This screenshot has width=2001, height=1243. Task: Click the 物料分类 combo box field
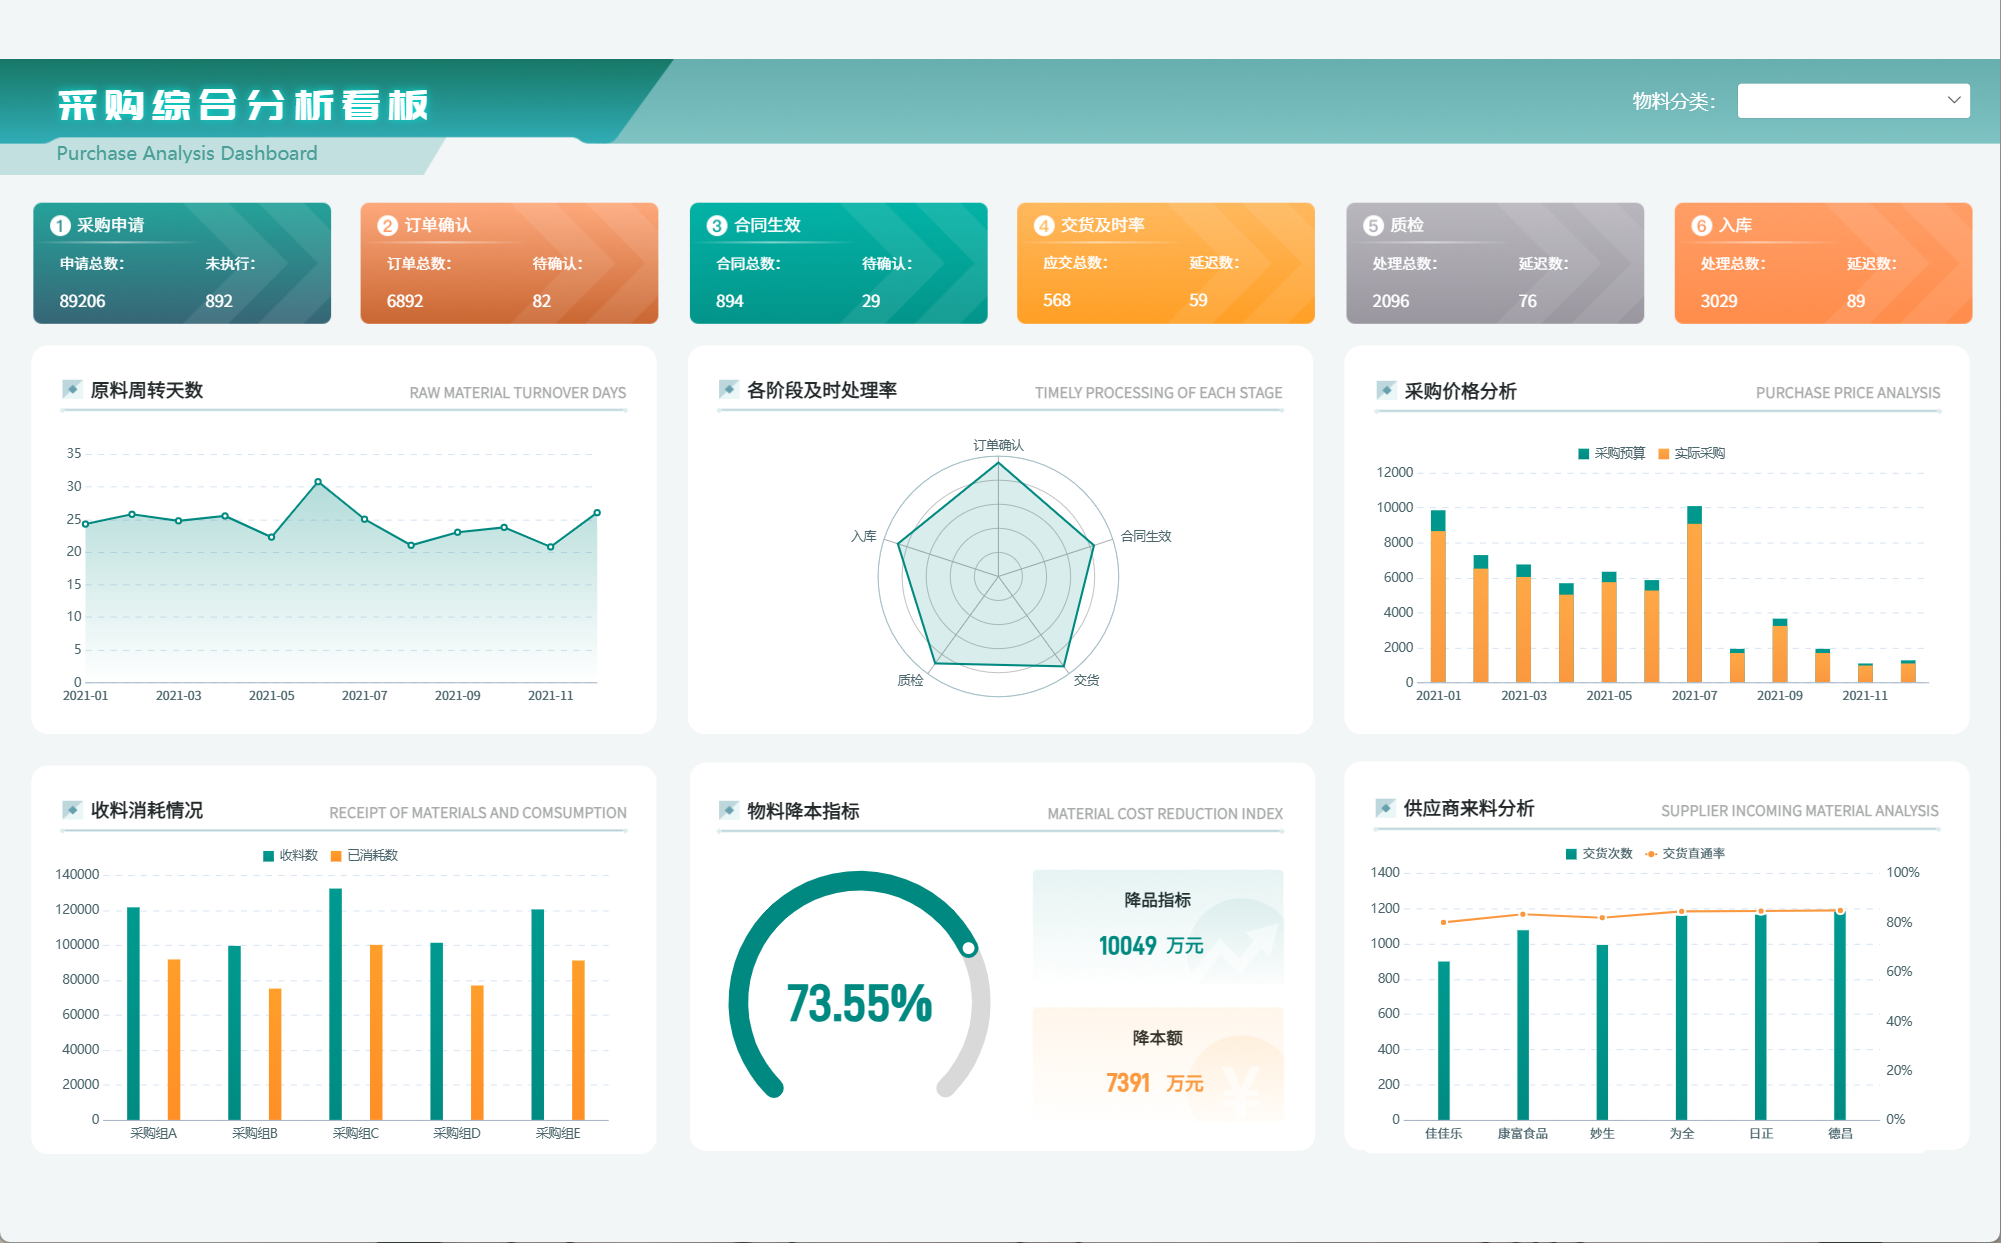[1840, 100]
